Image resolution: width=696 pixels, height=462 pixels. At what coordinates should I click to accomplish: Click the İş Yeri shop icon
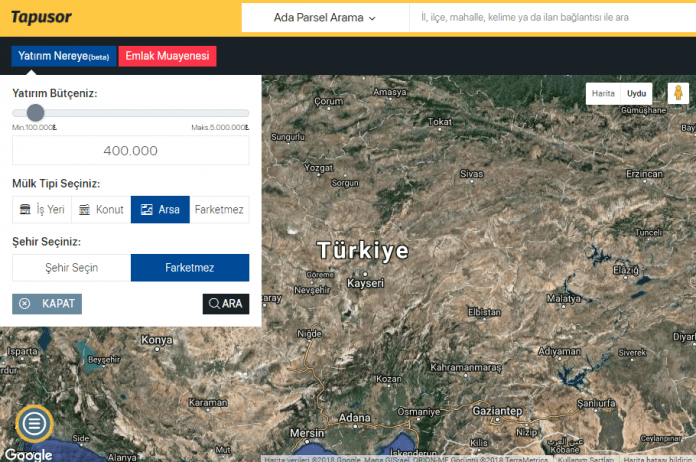pos(25,209)
